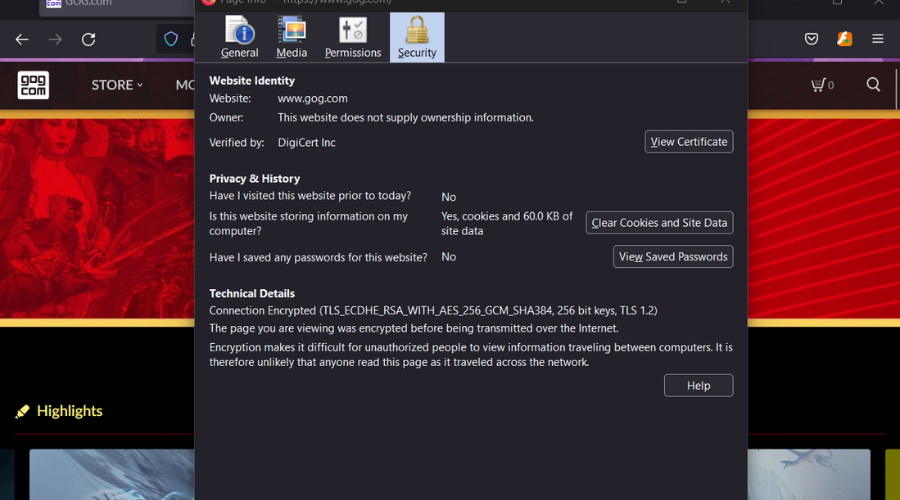Screen dimensions: 900x500
Task: Open the shopping cart on GOG
Action: [x=822, y=85]
